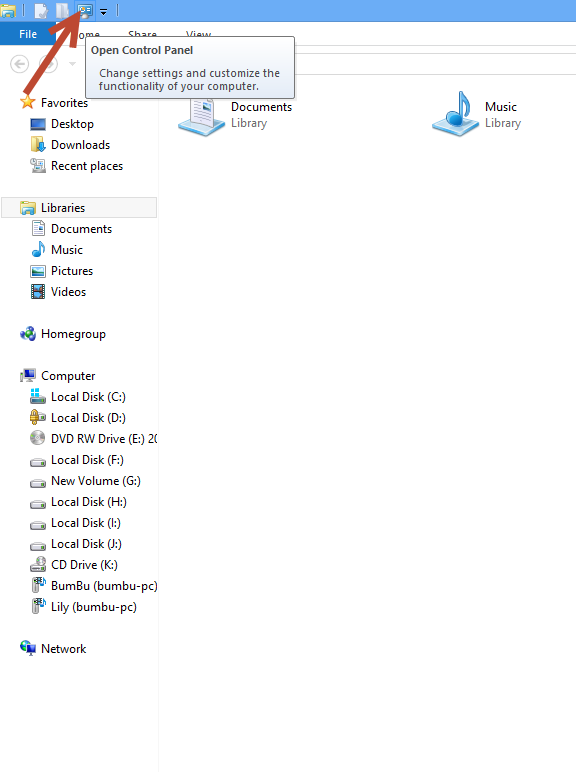The image size is (576, 772).
Task: Open the BumBu (bumbu-pc) network drive
Action: click(94, 586)
